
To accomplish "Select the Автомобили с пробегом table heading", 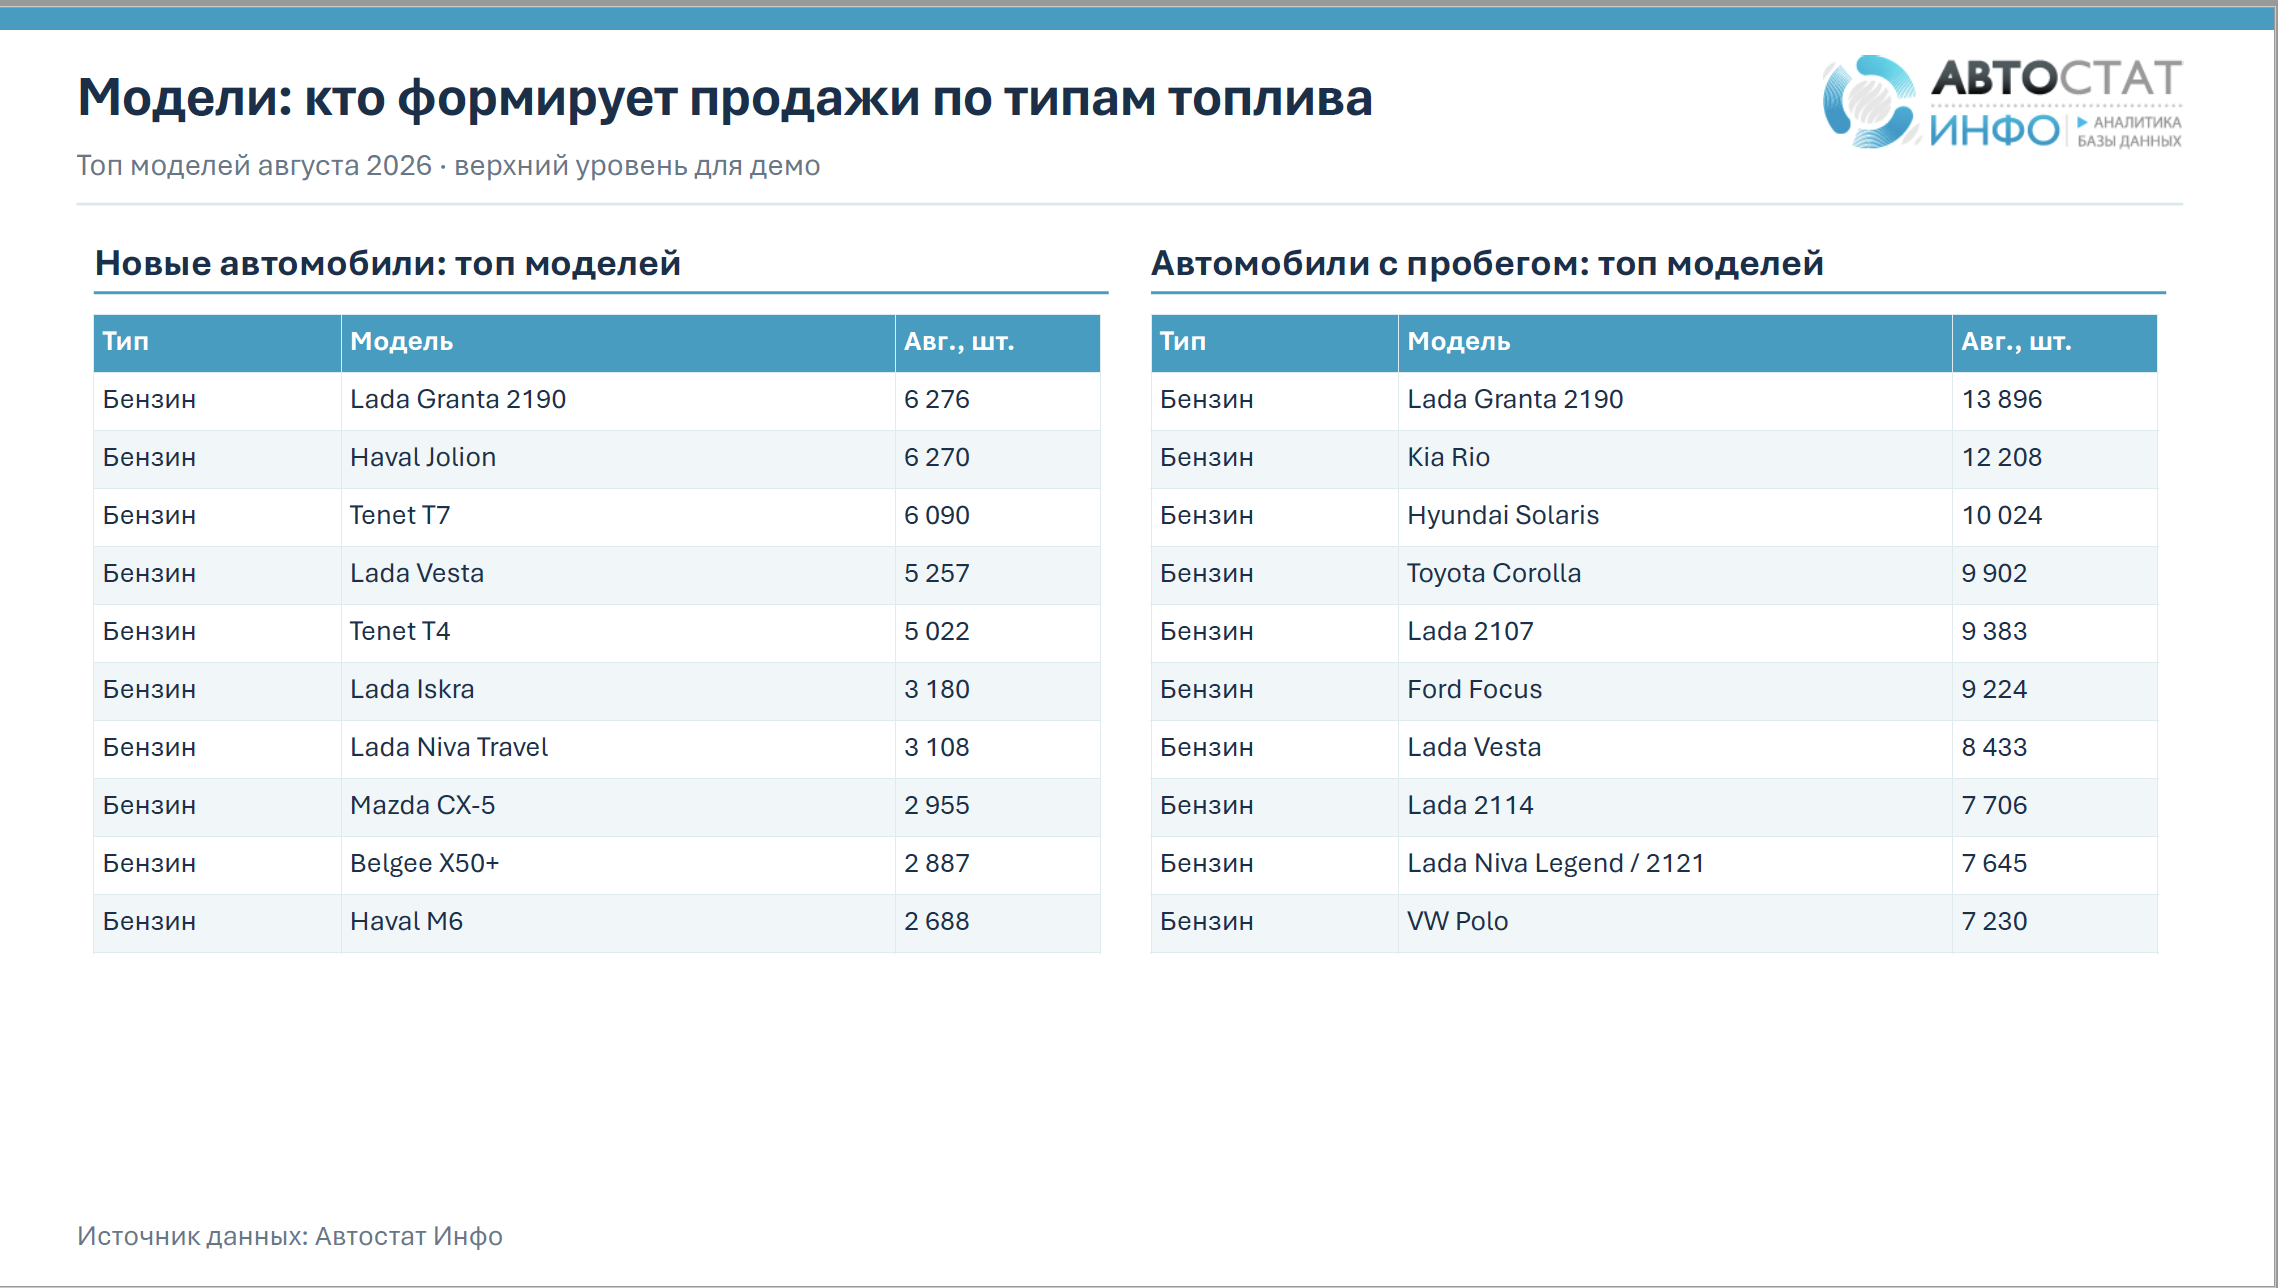I will 1487,263.
